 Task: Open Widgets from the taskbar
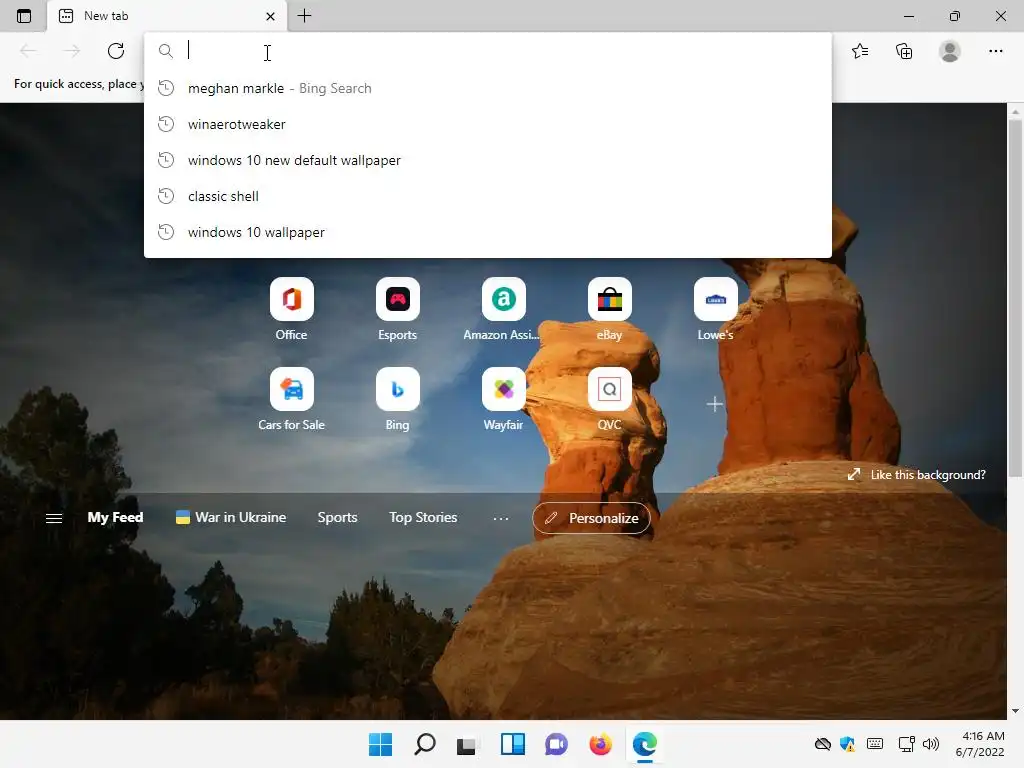[513, 744]
